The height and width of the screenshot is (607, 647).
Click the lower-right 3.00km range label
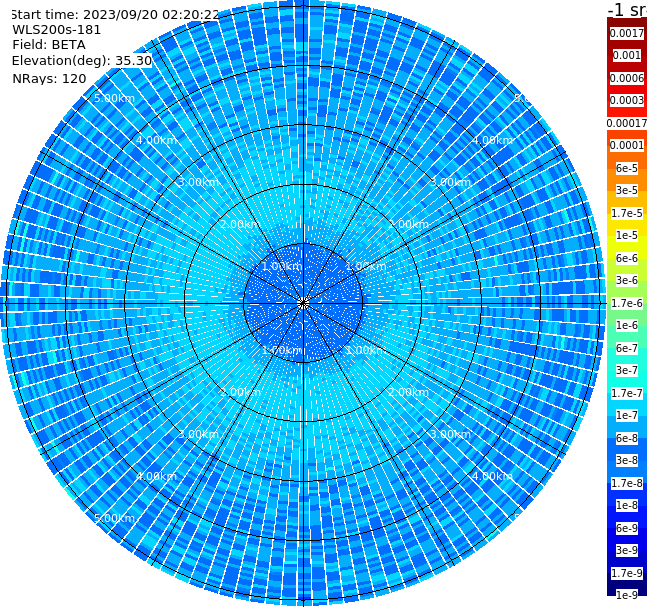click(x=450, y=434)
